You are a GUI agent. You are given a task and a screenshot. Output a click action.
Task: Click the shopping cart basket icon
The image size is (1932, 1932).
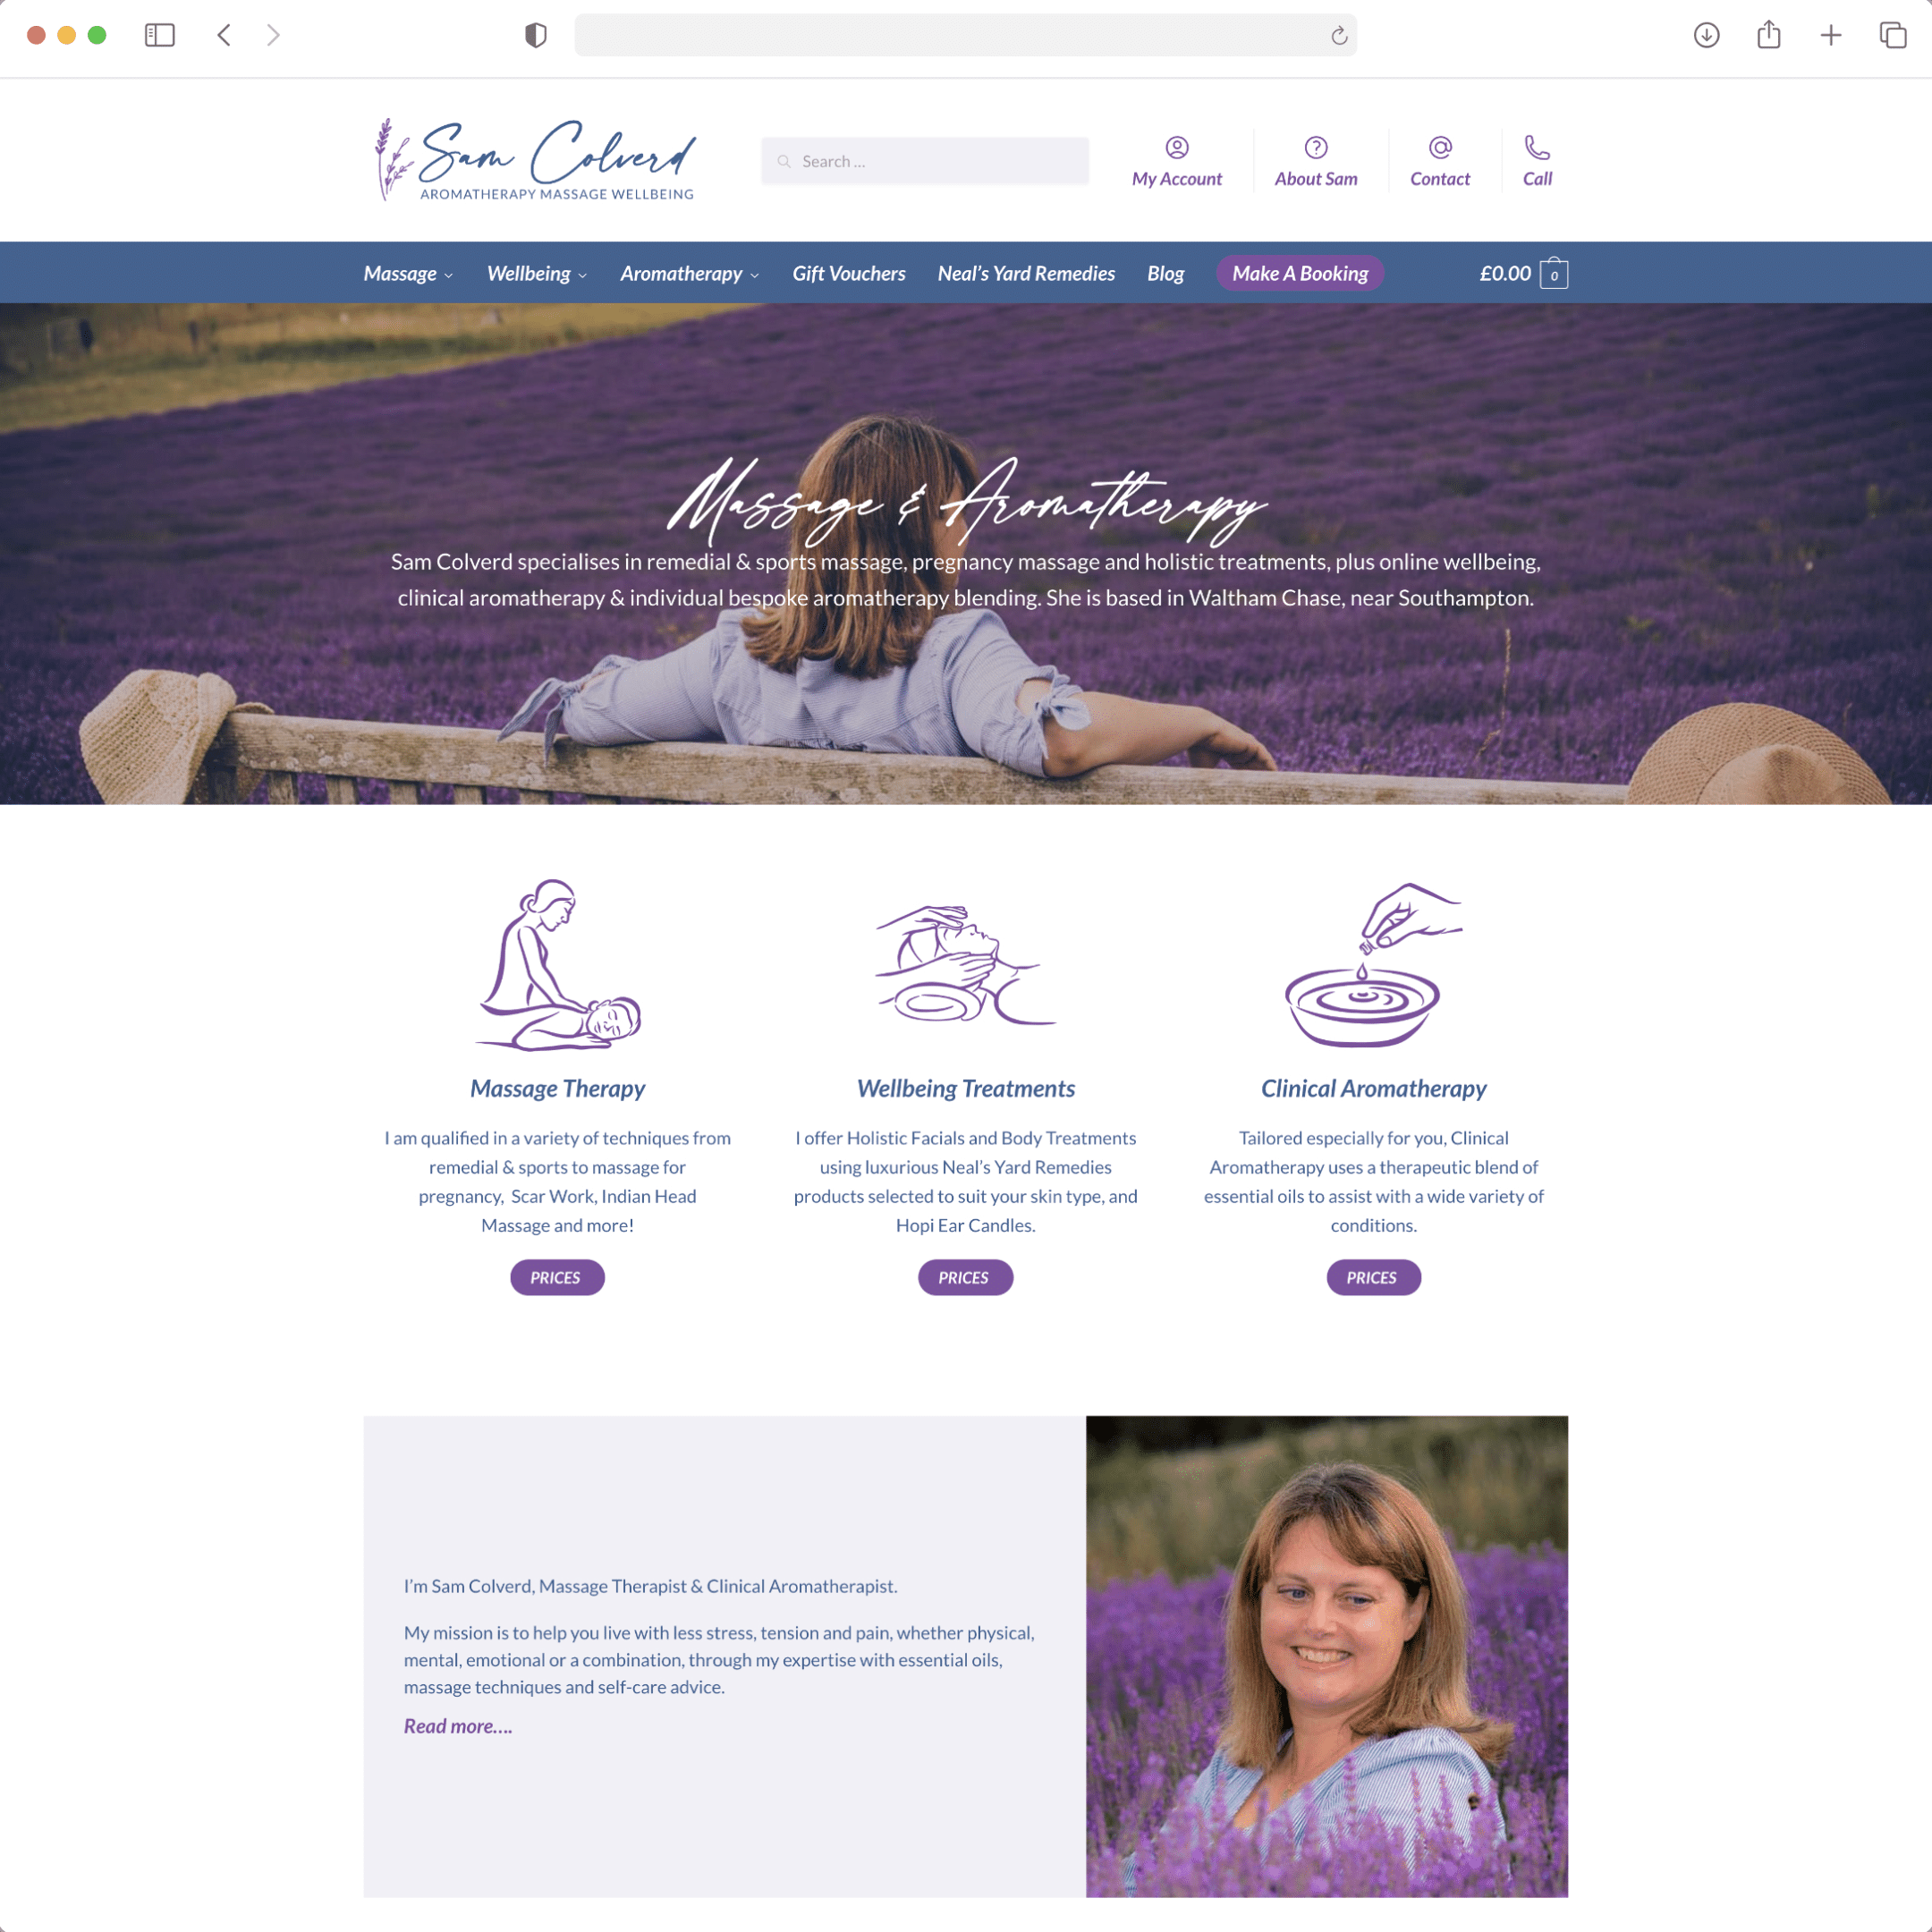[x=1554, y=273]
